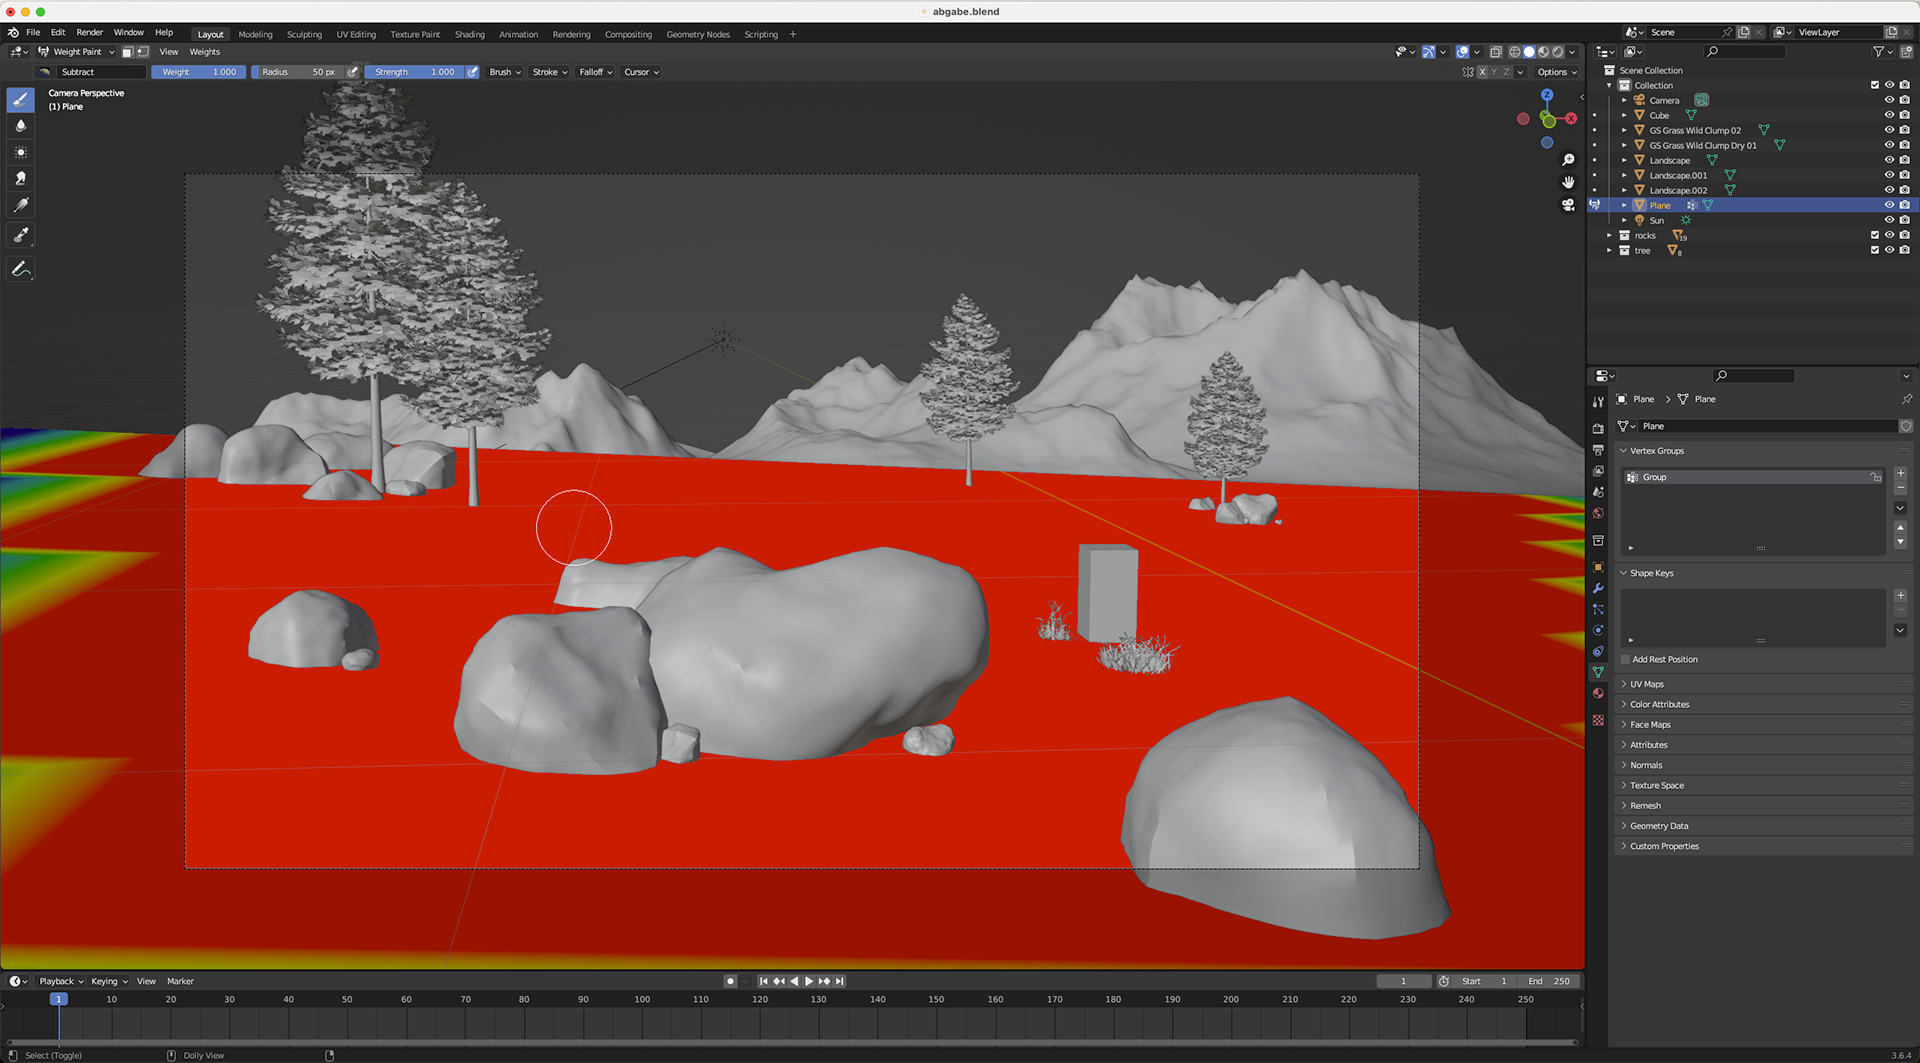
Task: Select the Average weight tool
Action: [x=20, y=152]
